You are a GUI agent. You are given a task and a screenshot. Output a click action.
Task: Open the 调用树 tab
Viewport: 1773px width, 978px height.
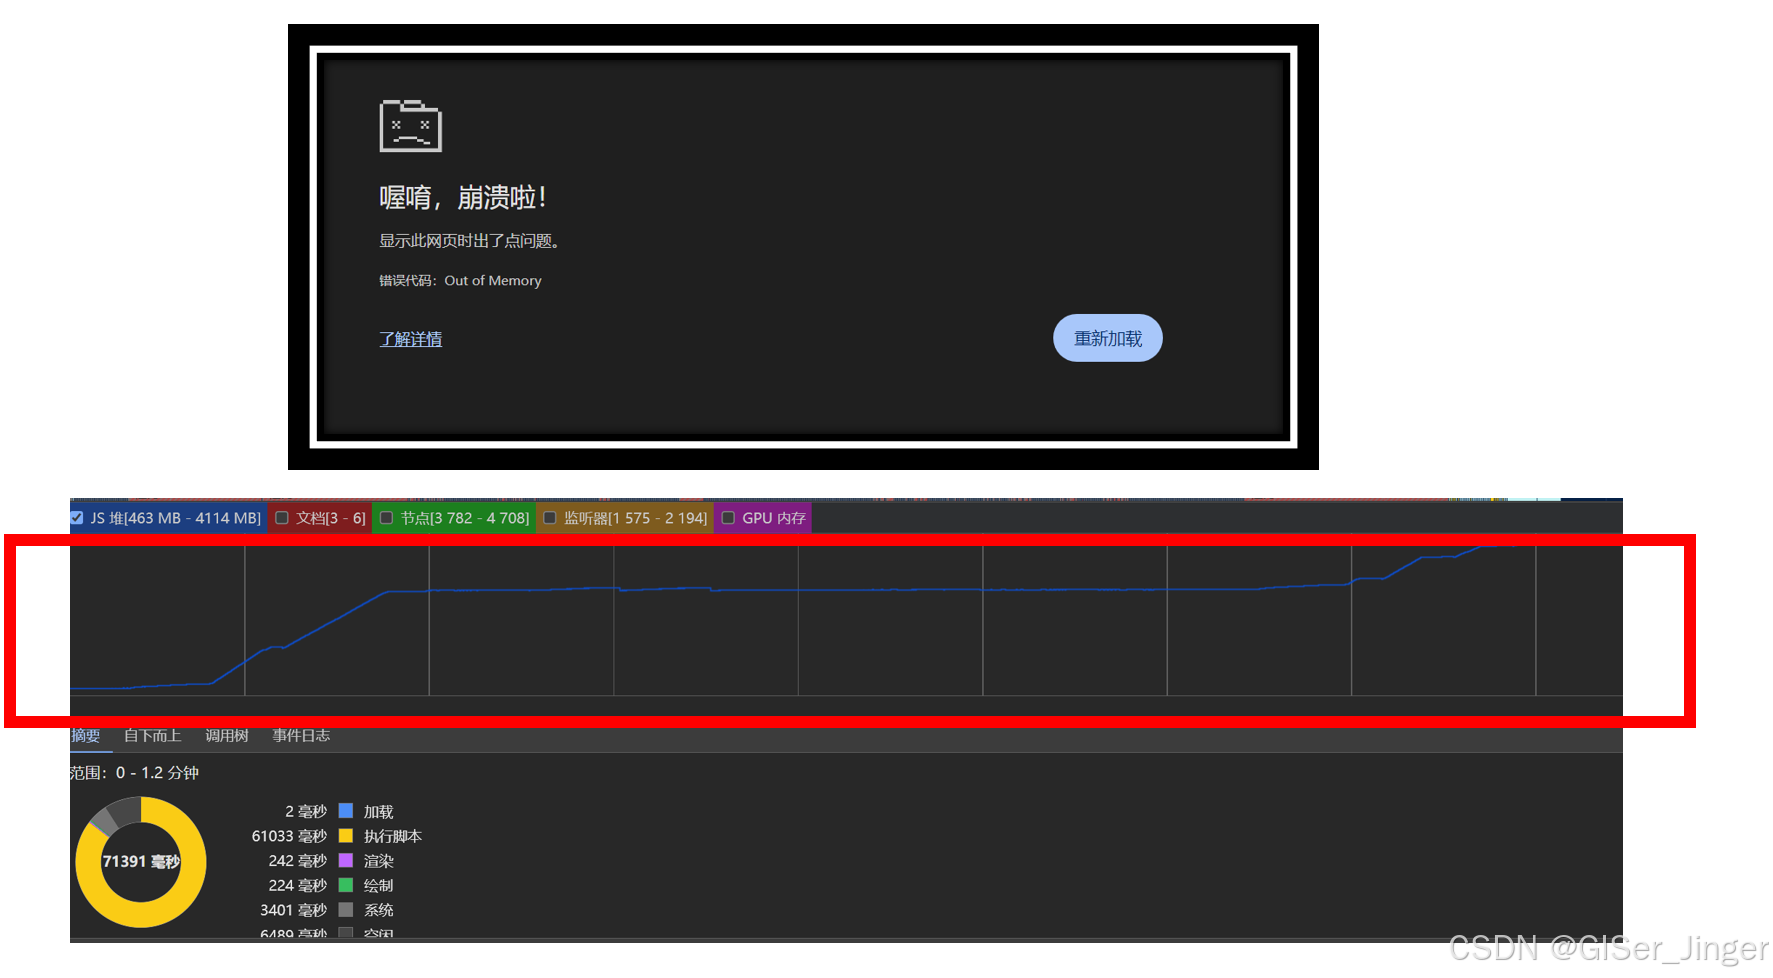227,735
